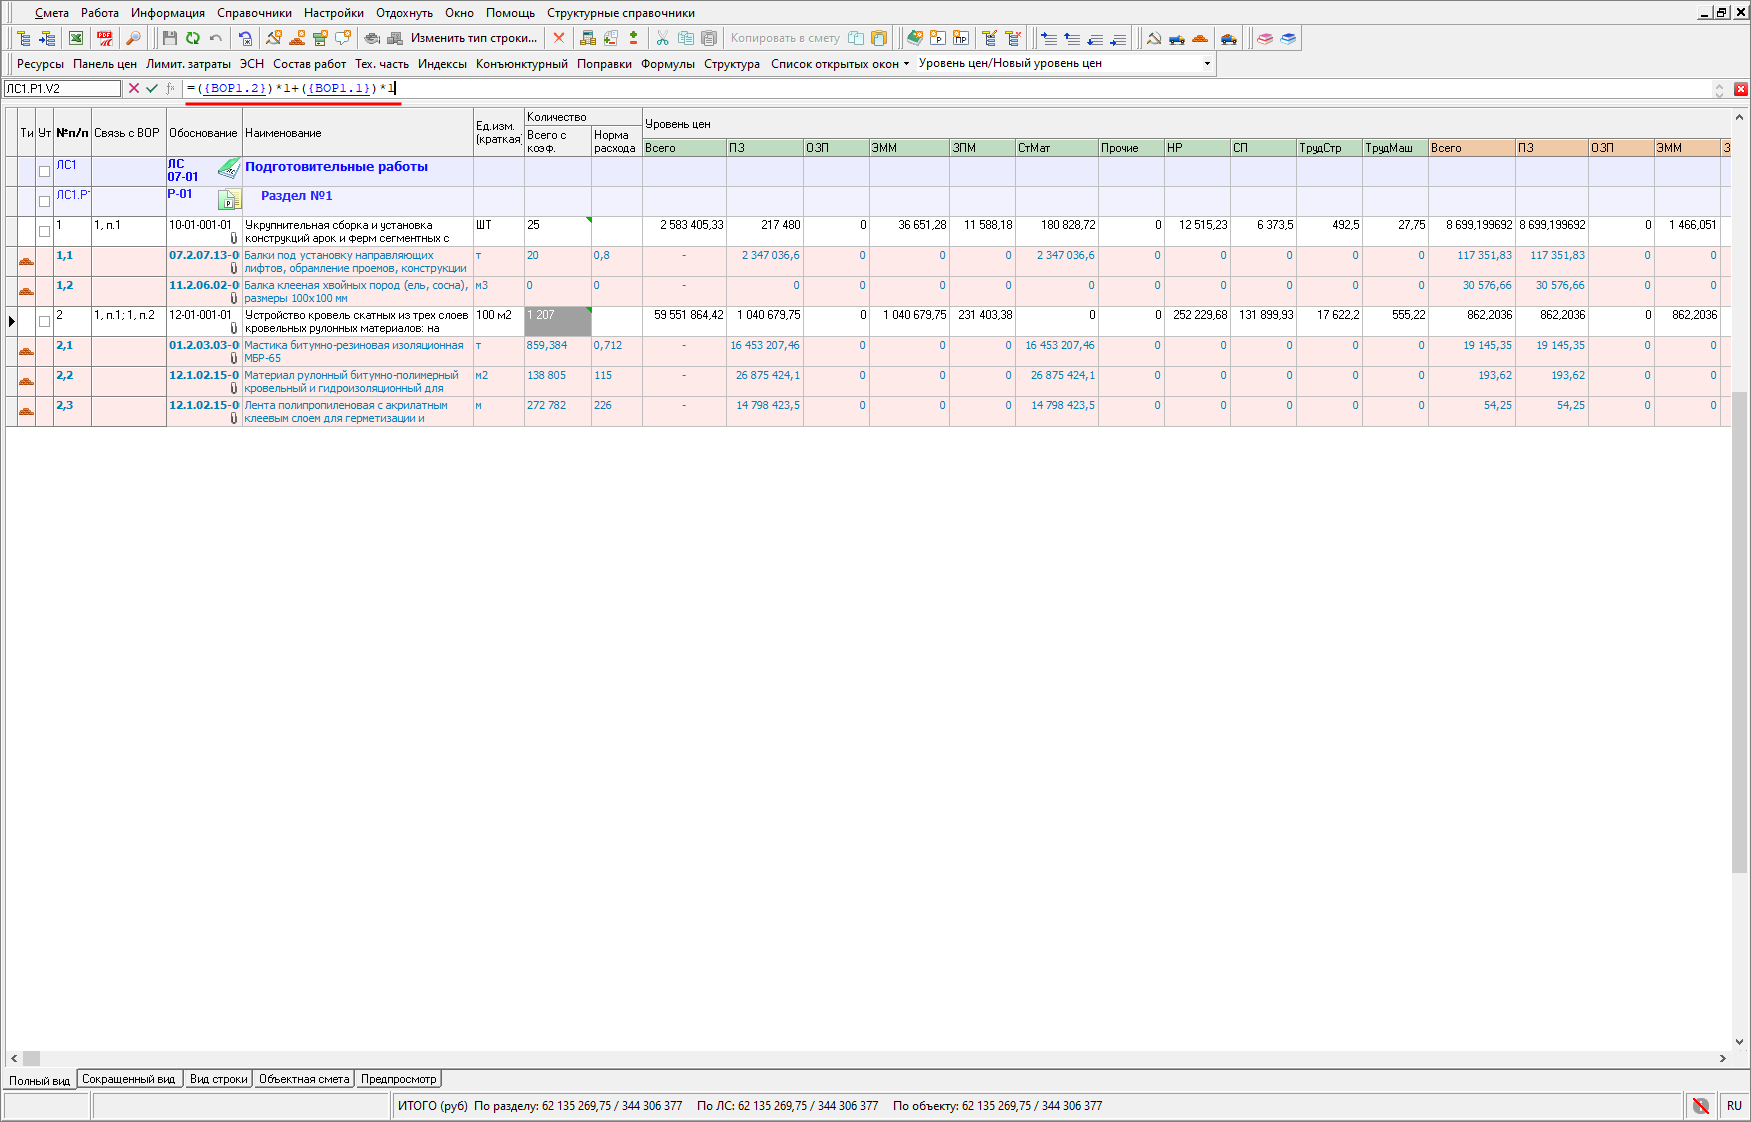Tick the checkbox for position 2
The width and height of the screenshot is (1751, 1122).
click(44, 321)
